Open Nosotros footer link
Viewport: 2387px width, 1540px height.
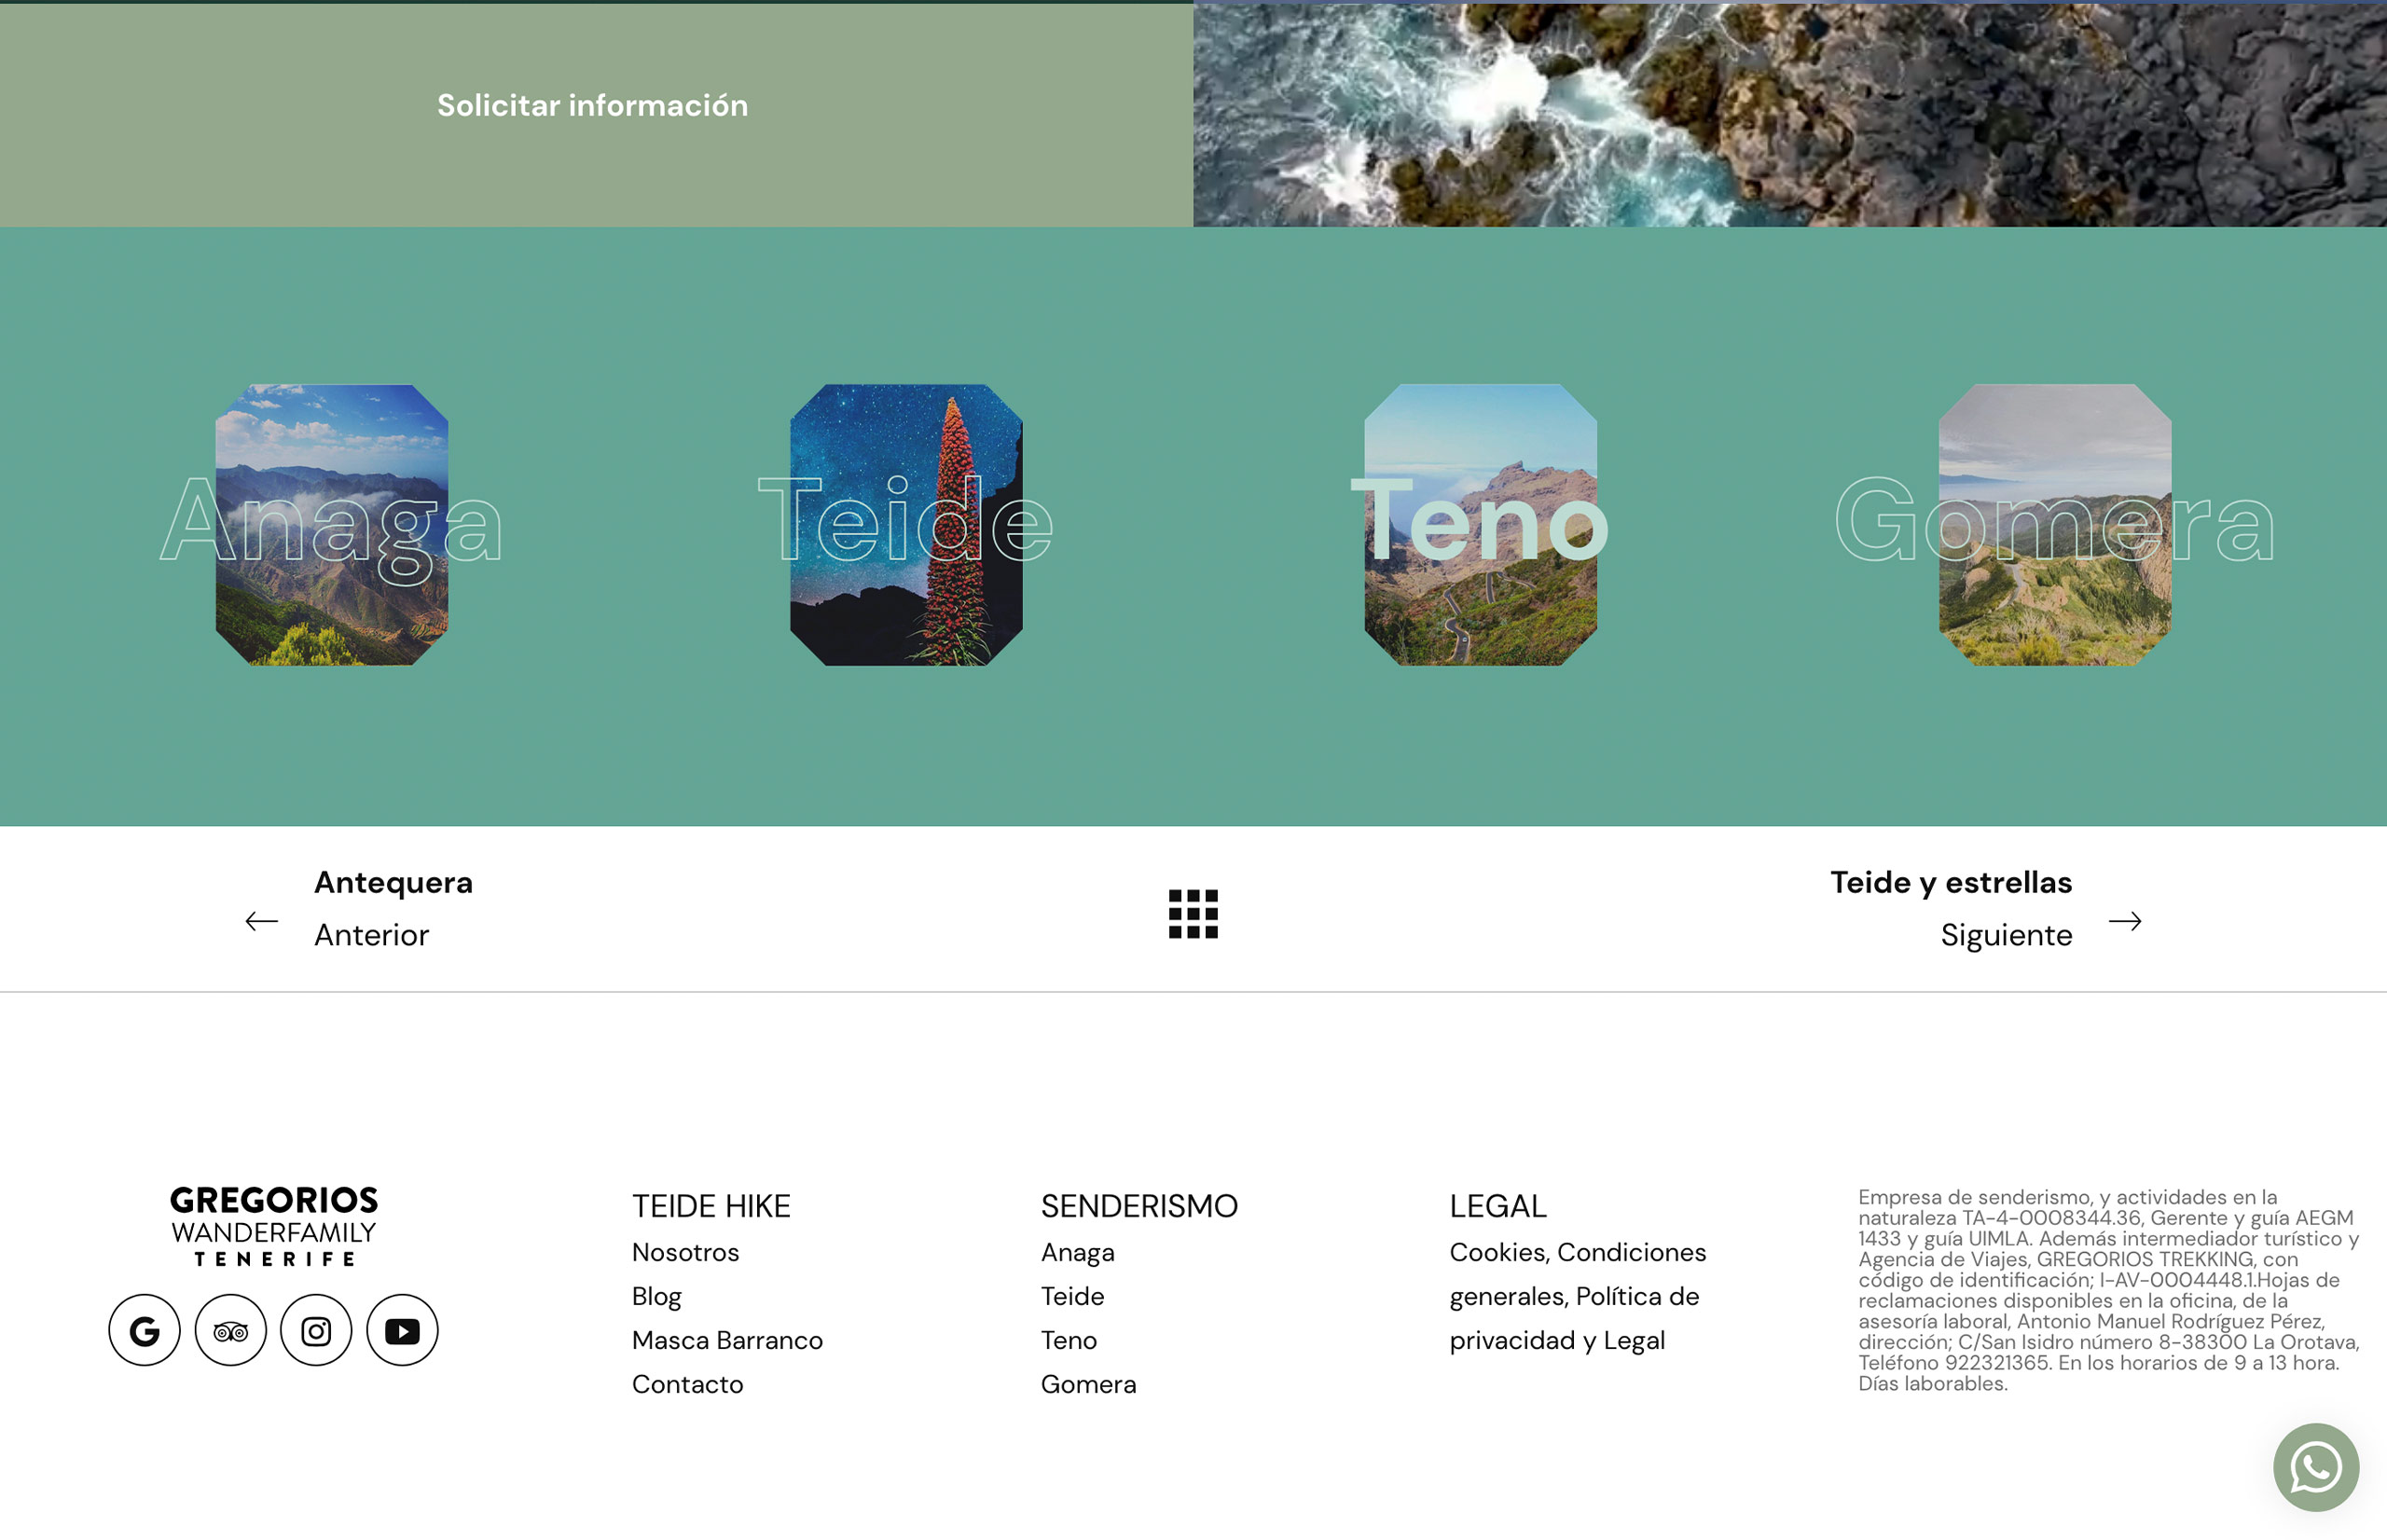pos(685,1252)
